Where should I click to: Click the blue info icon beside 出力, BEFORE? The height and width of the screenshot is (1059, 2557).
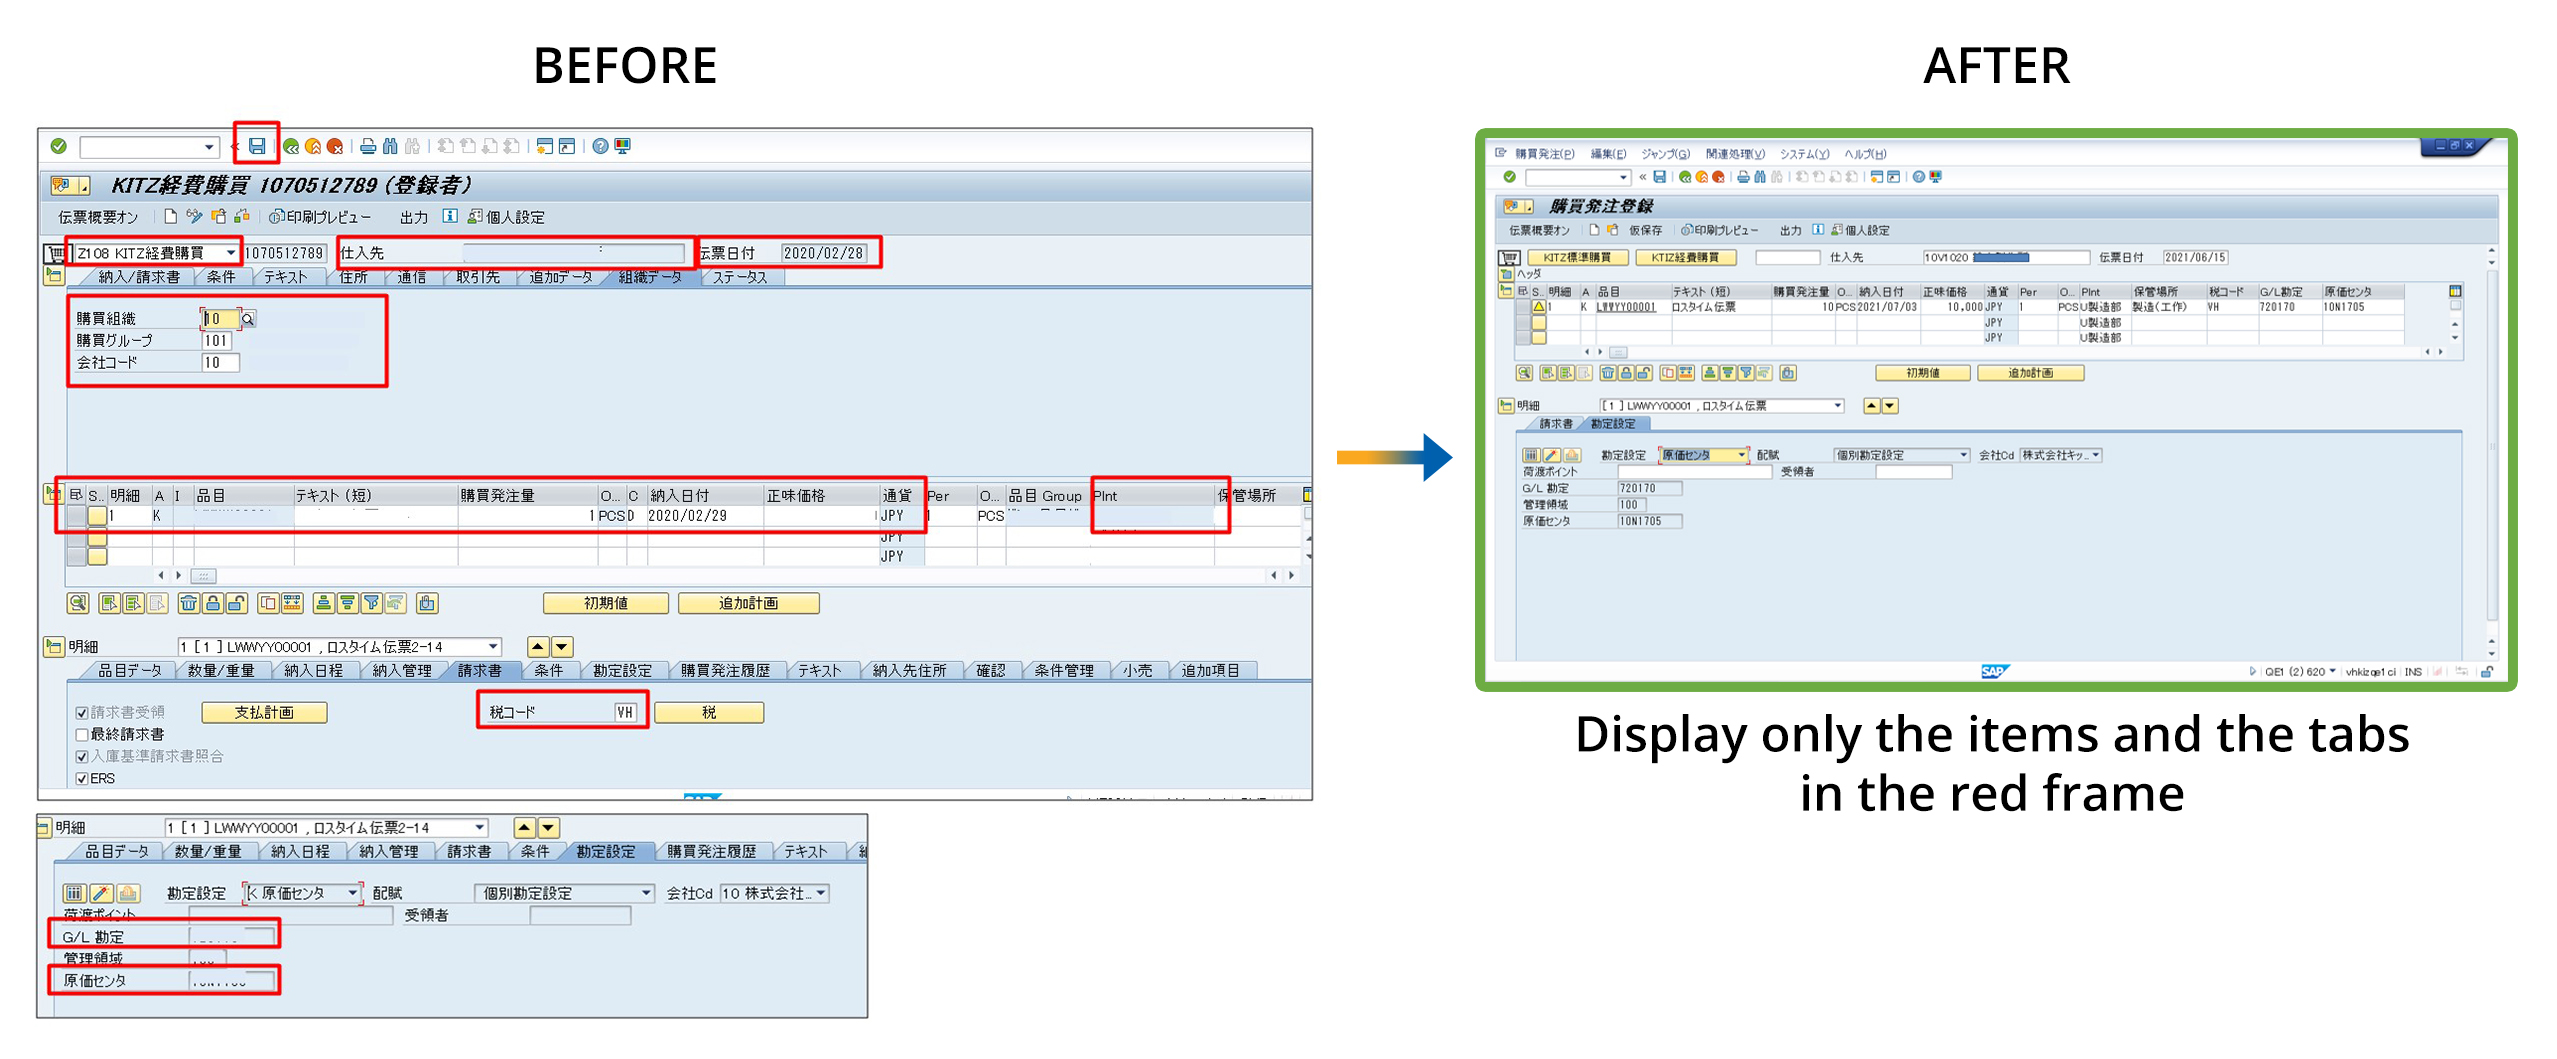point(450,216)
